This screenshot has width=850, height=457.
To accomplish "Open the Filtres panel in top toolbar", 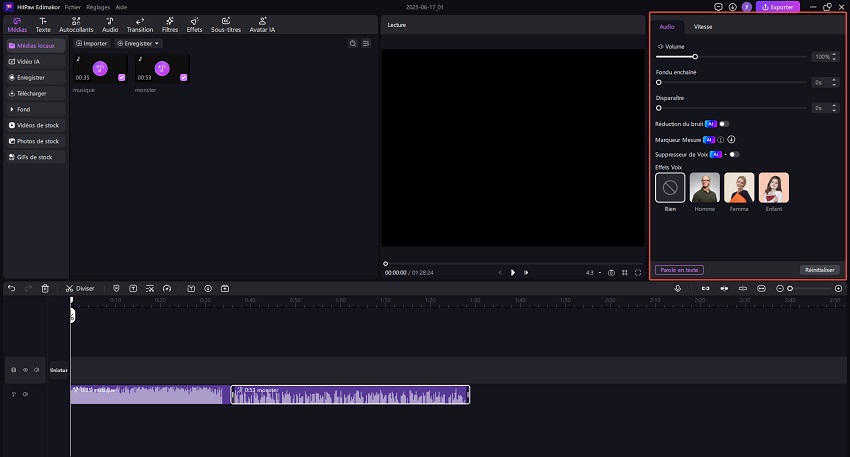I will click(170, 25).
